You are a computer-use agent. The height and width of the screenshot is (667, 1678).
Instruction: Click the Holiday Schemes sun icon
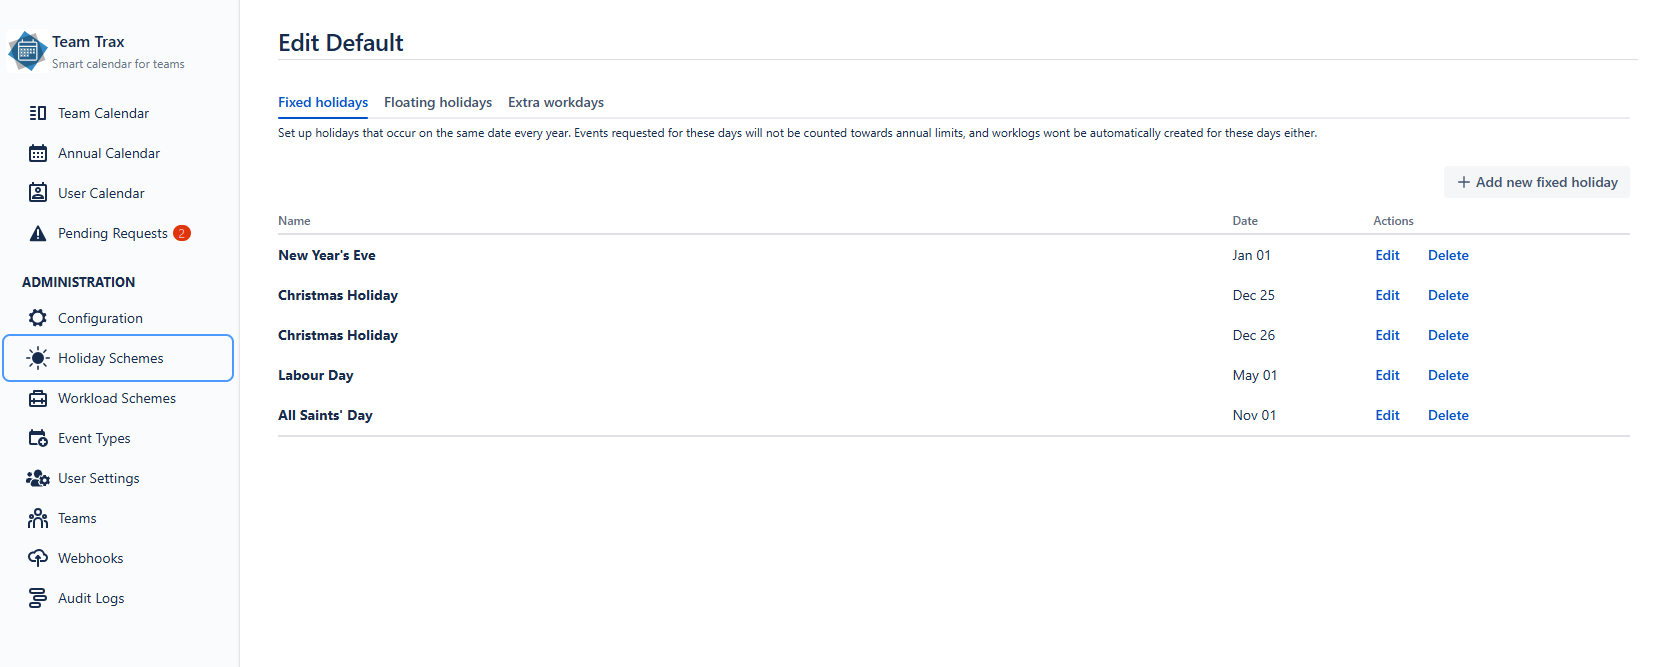tap(38, 358)
